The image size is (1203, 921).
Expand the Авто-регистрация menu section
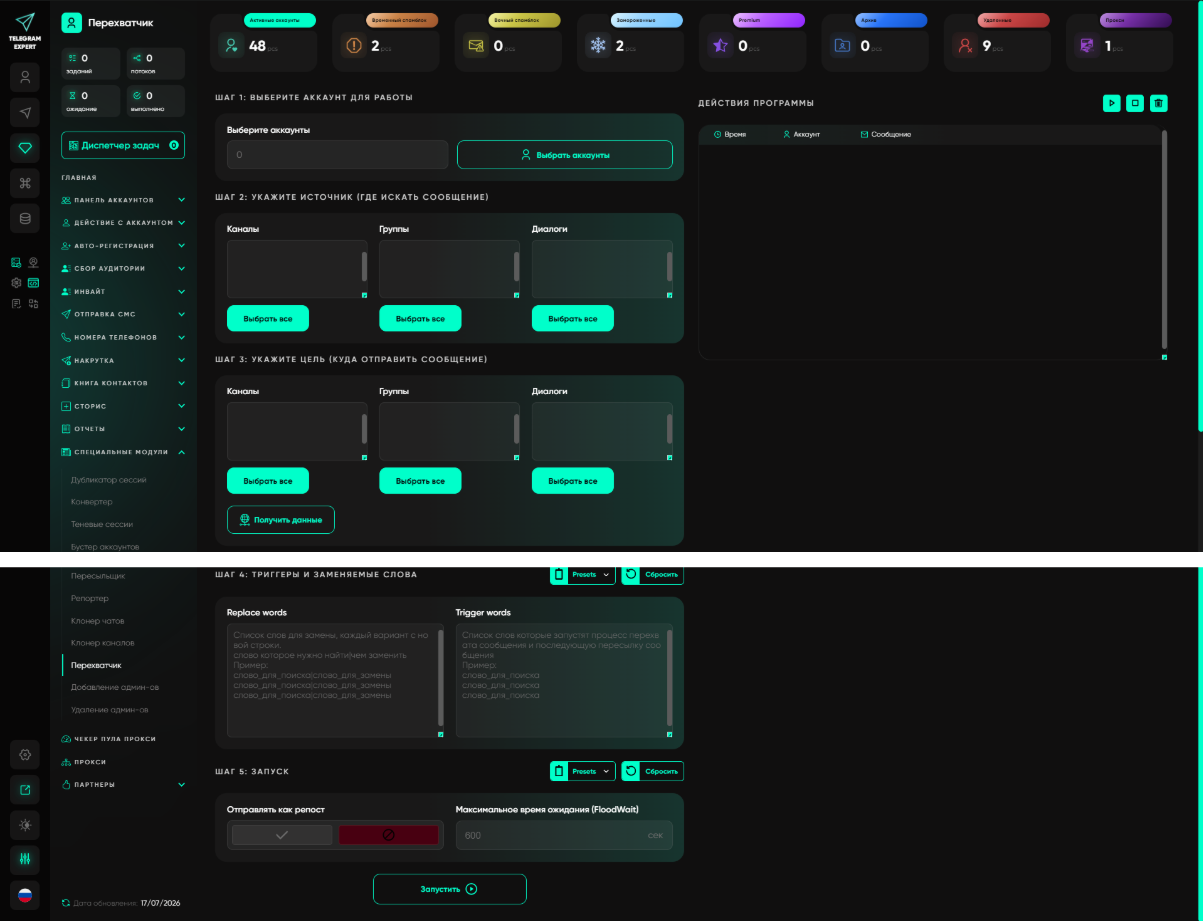tap(124, 246)
